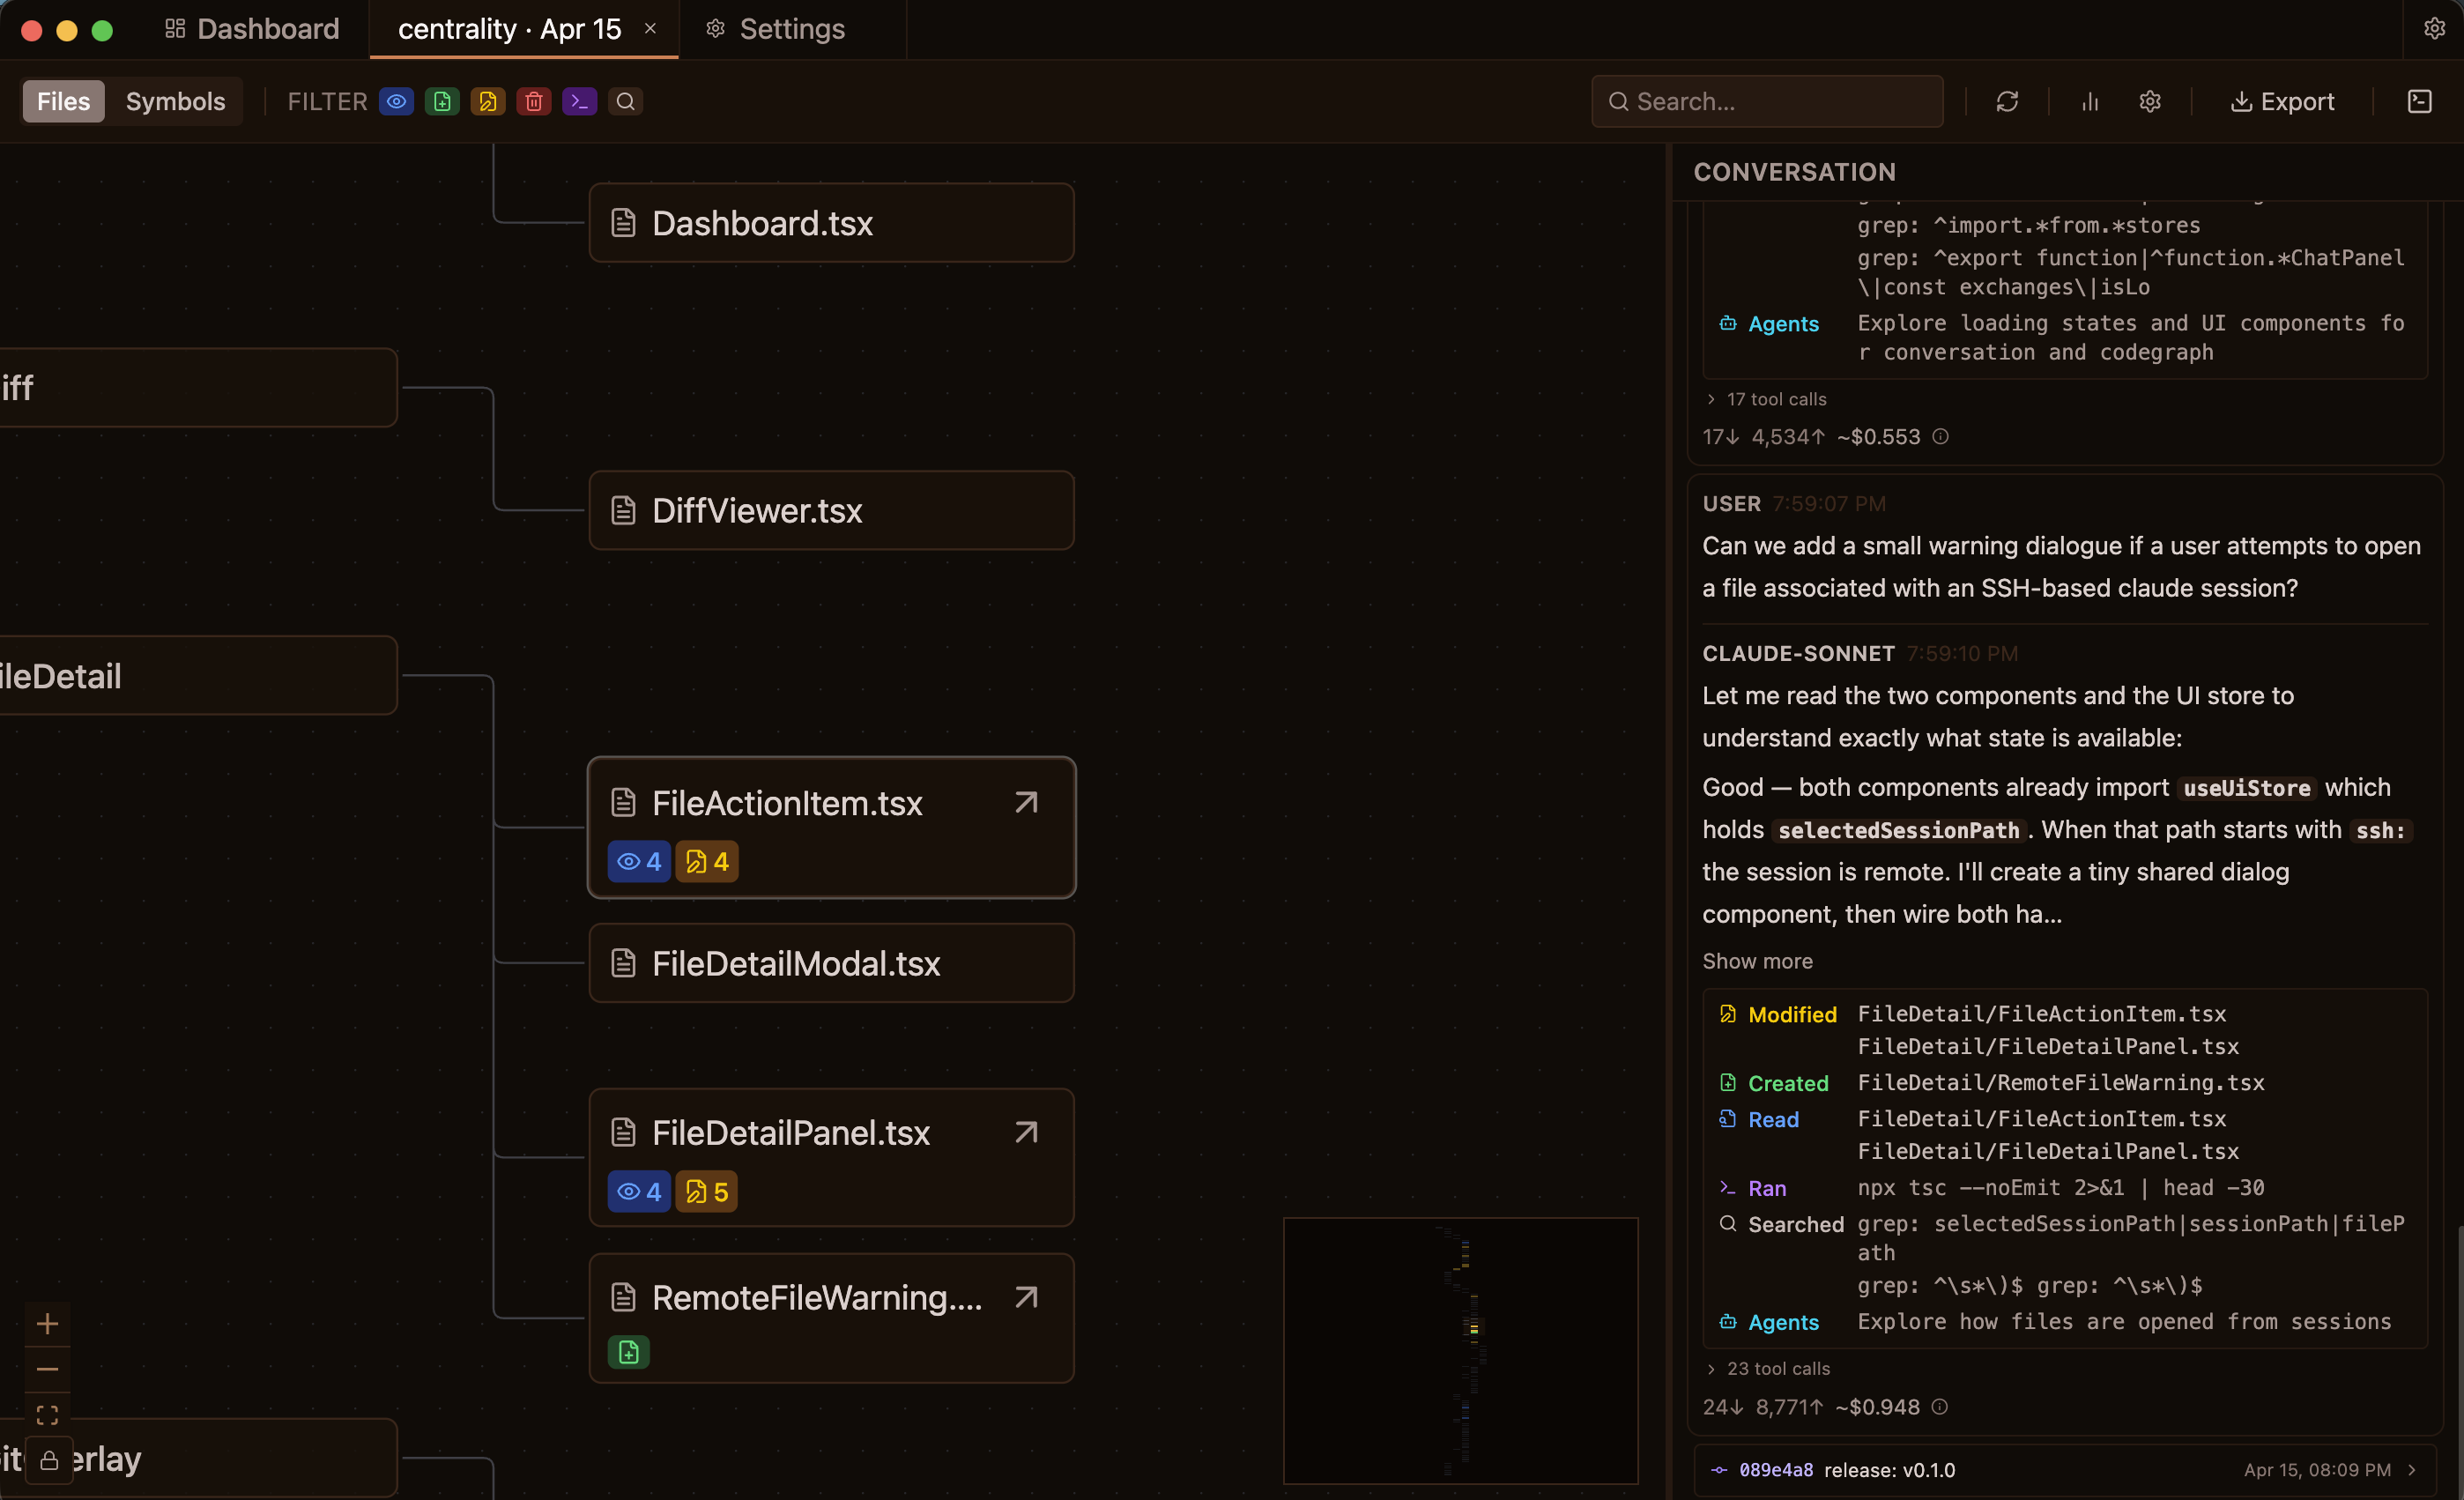Screen dimensions: 2464x1500
Task: Expand the 17 tool calls section
Action: coord(1766,398)
